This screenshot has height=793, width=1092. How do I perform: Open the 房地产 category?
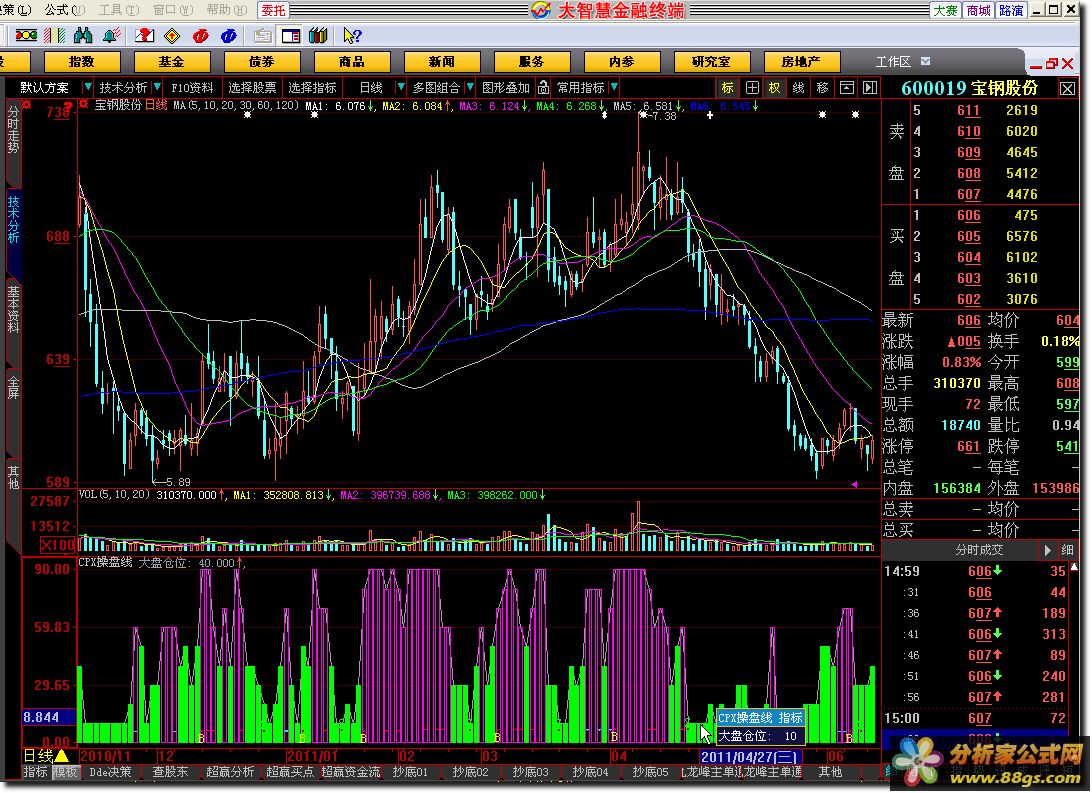(802, 62)
